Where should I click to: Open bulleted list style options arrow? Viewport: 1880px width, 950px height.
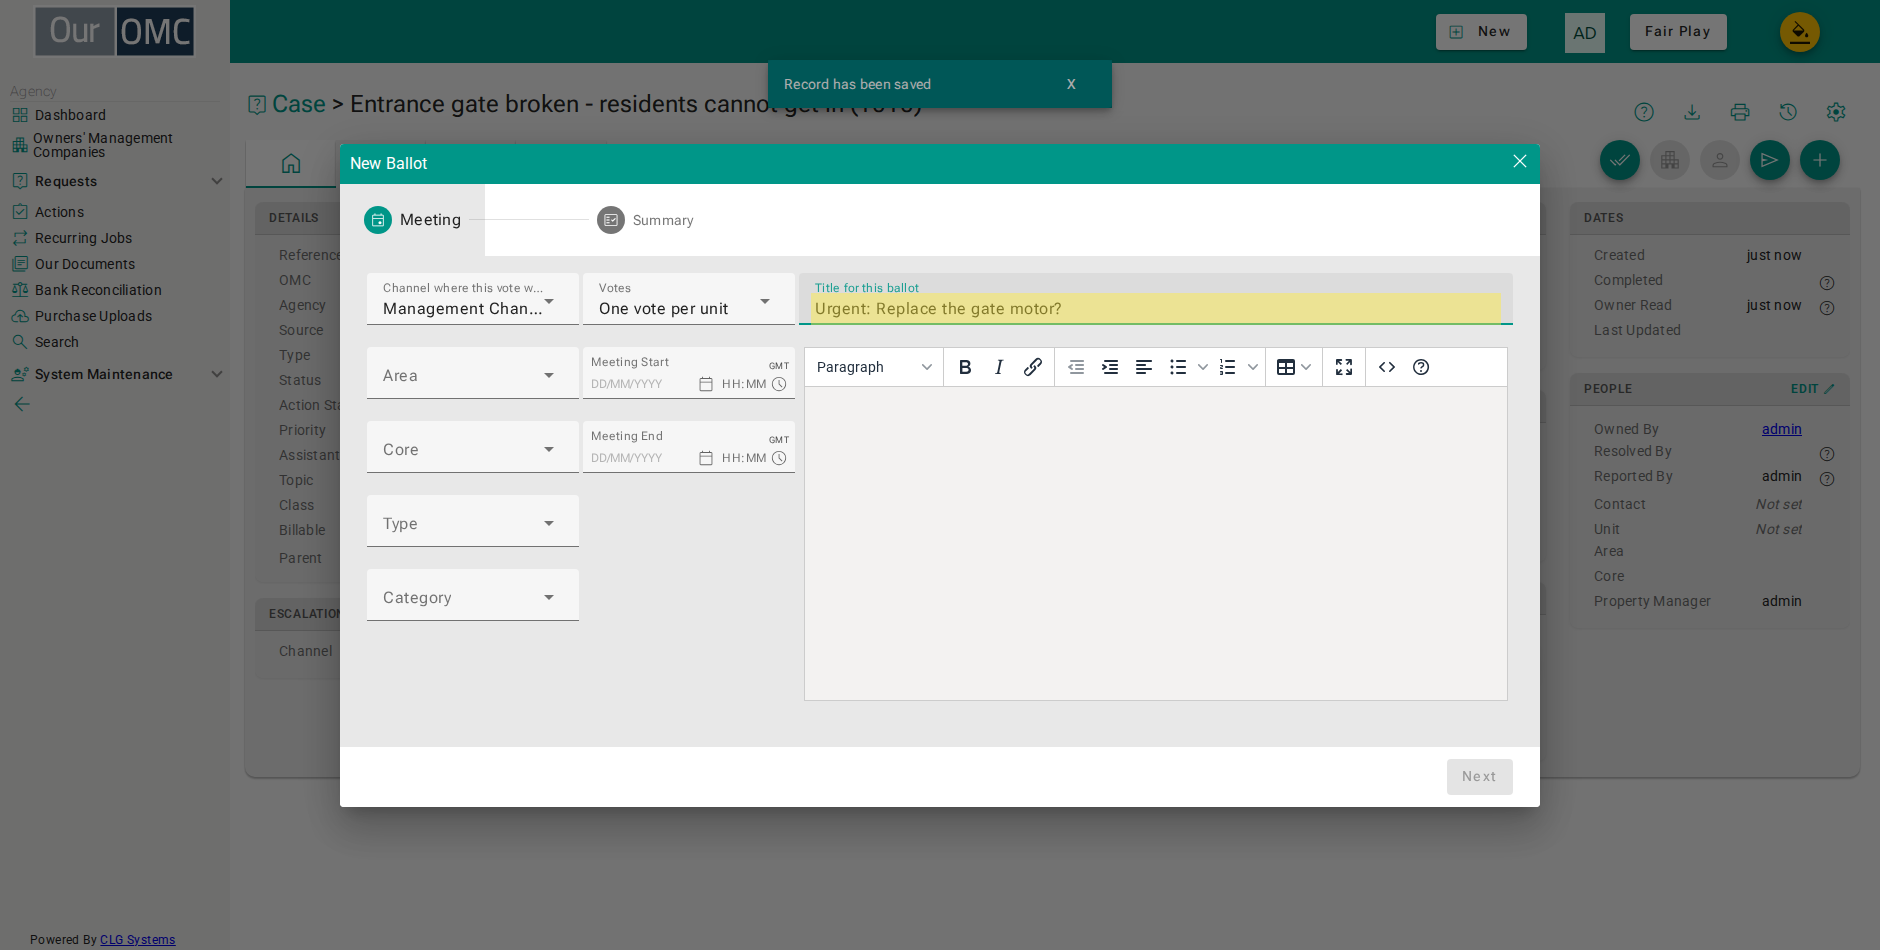(1203, 367)
